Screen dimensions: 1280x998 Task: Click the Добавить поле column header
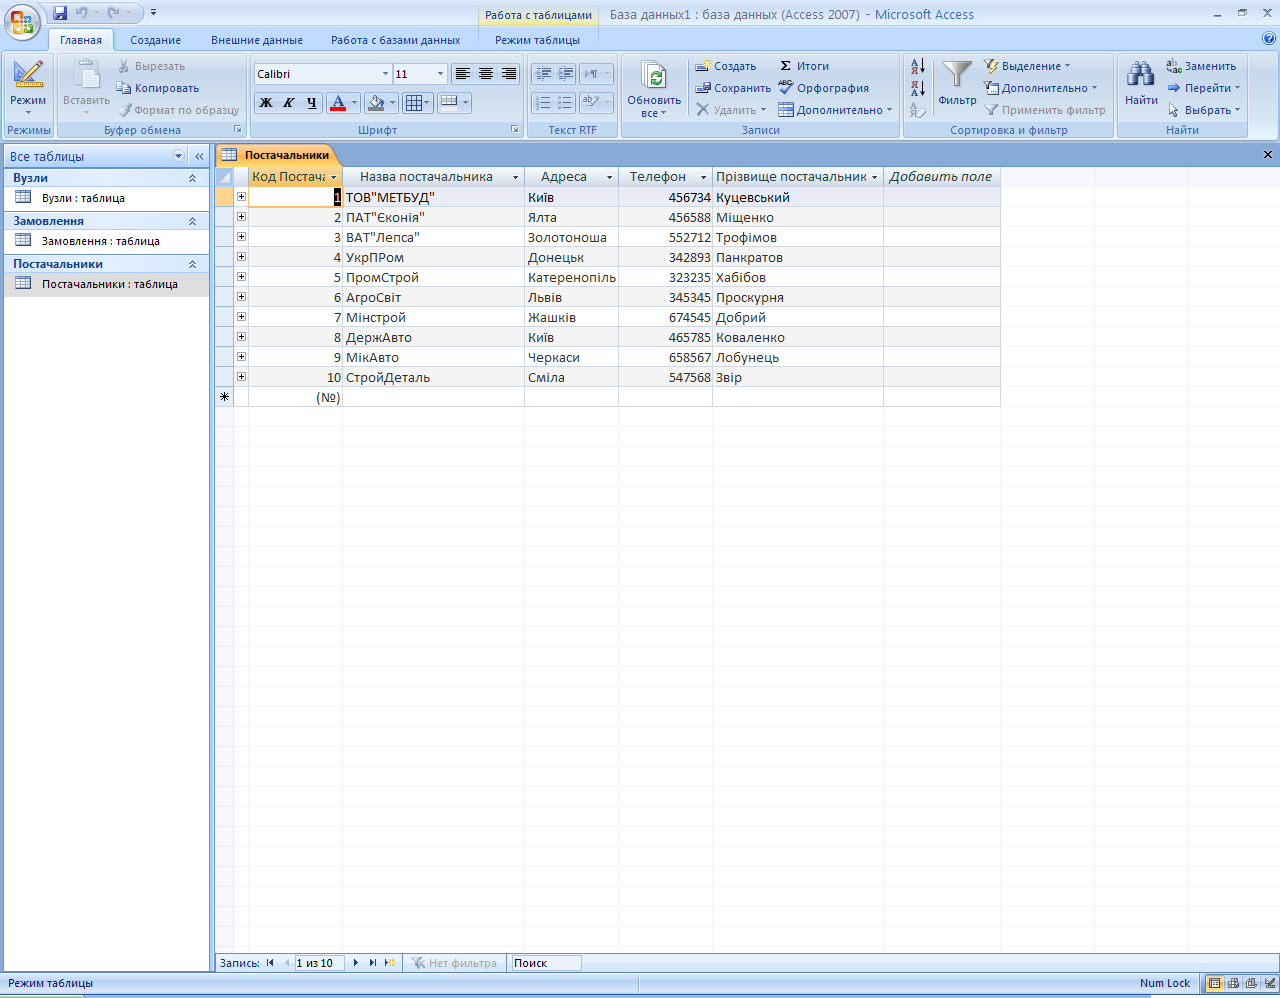(x=941, y=177)
